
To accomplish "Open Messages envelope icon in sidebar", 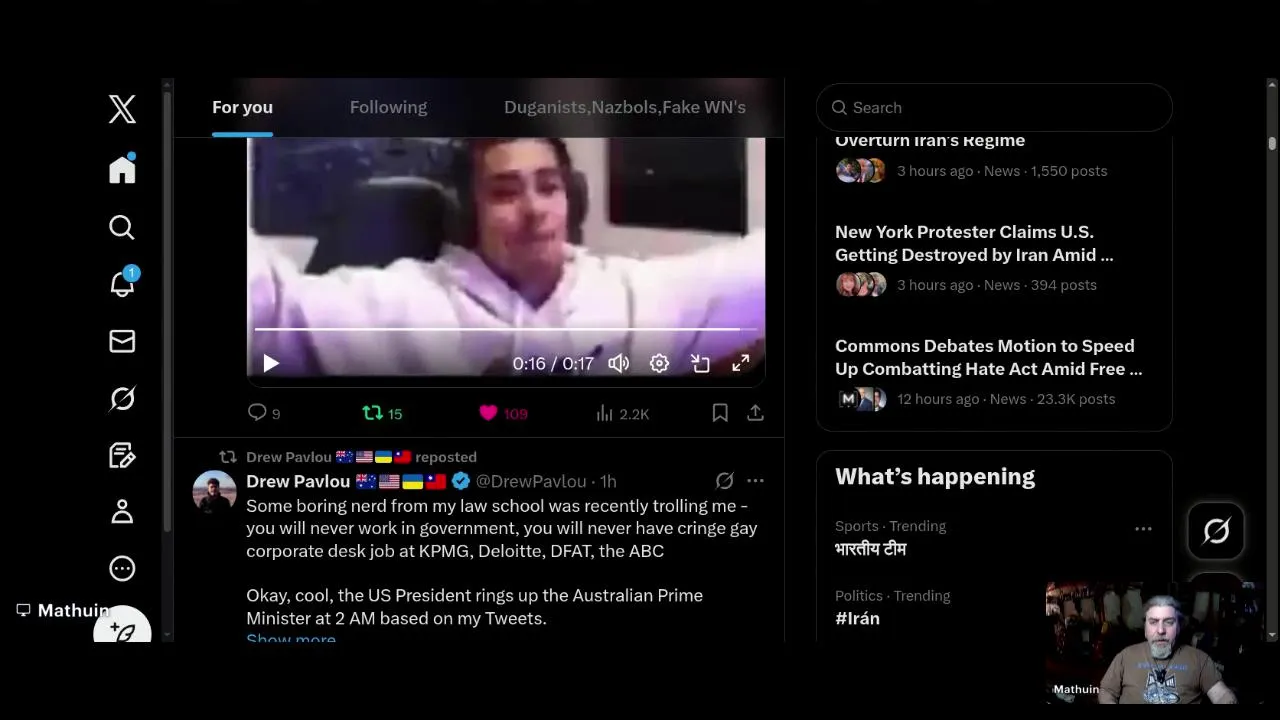I will point(122,341).
